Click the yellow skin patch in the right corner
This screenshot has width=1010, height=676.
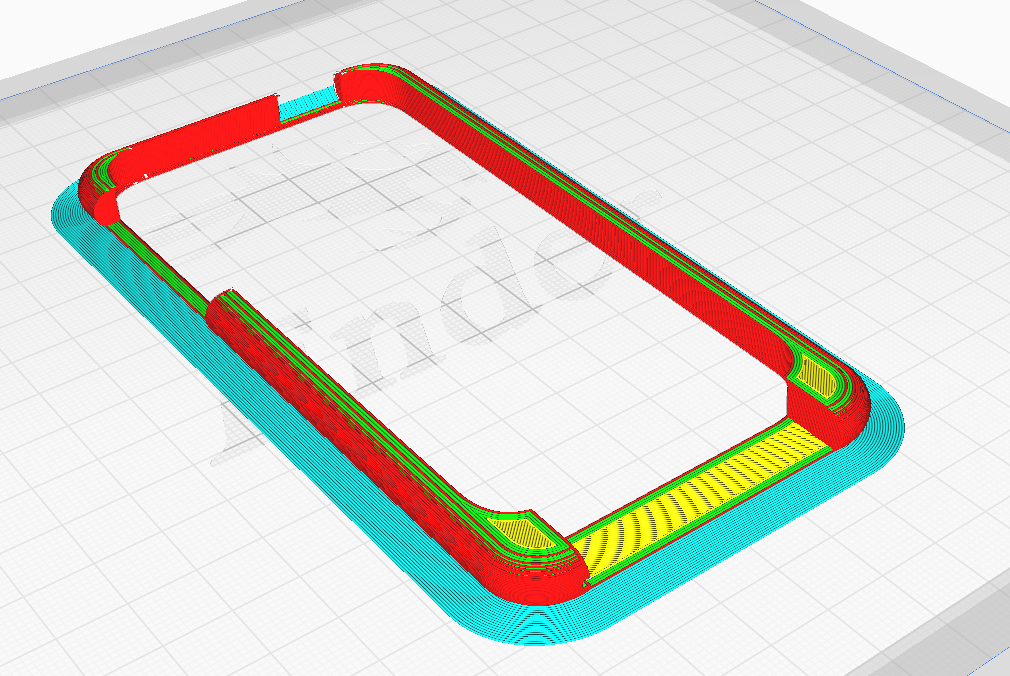click(817, 376)
